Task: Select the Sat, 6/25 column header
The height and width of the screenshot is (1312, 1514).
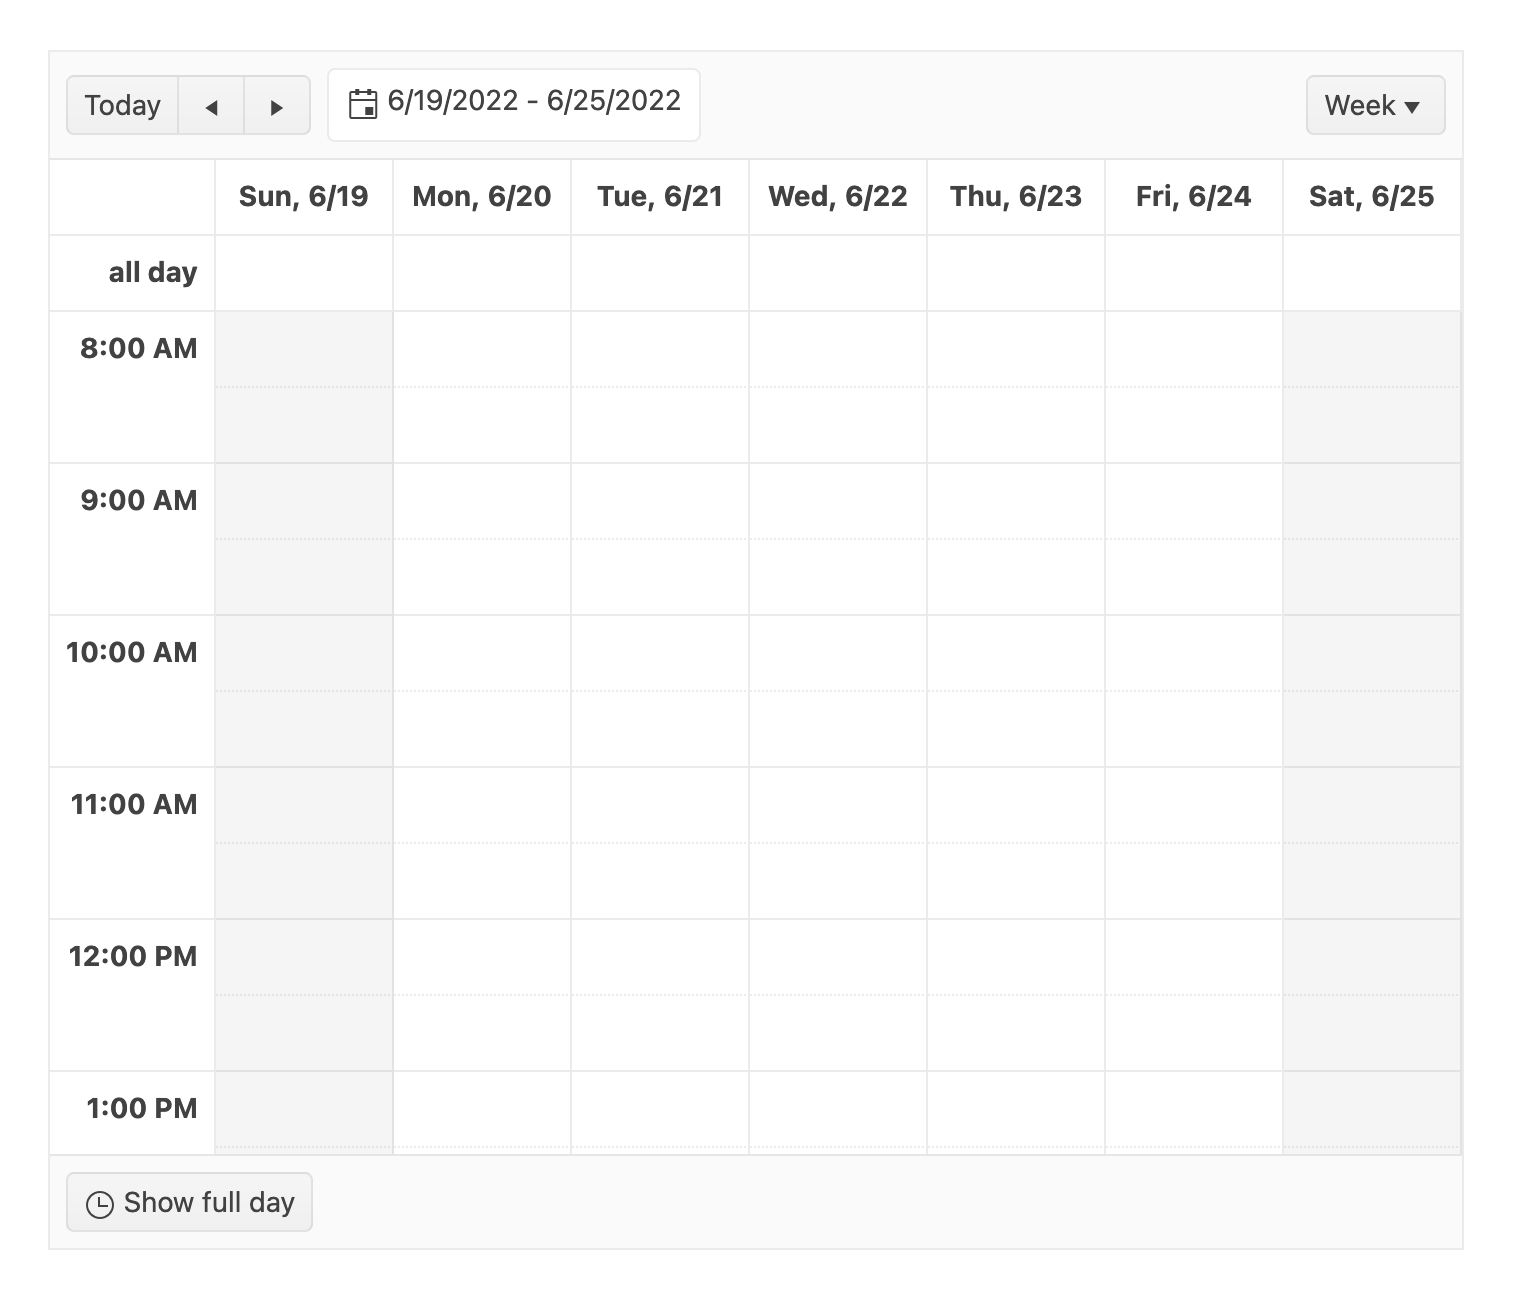Action: 1371,197
